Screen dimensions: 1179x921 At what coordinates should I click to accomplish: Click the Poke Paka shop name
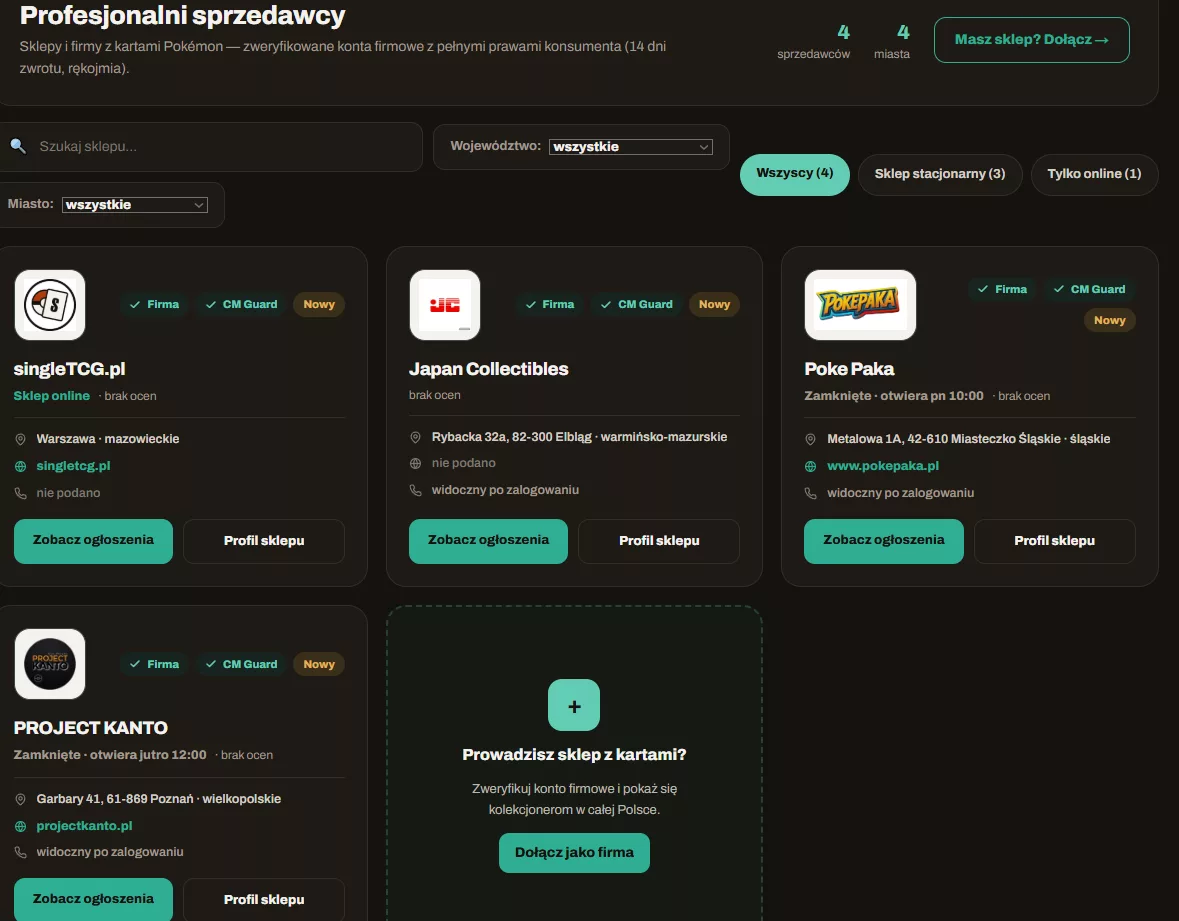[849, 369]
